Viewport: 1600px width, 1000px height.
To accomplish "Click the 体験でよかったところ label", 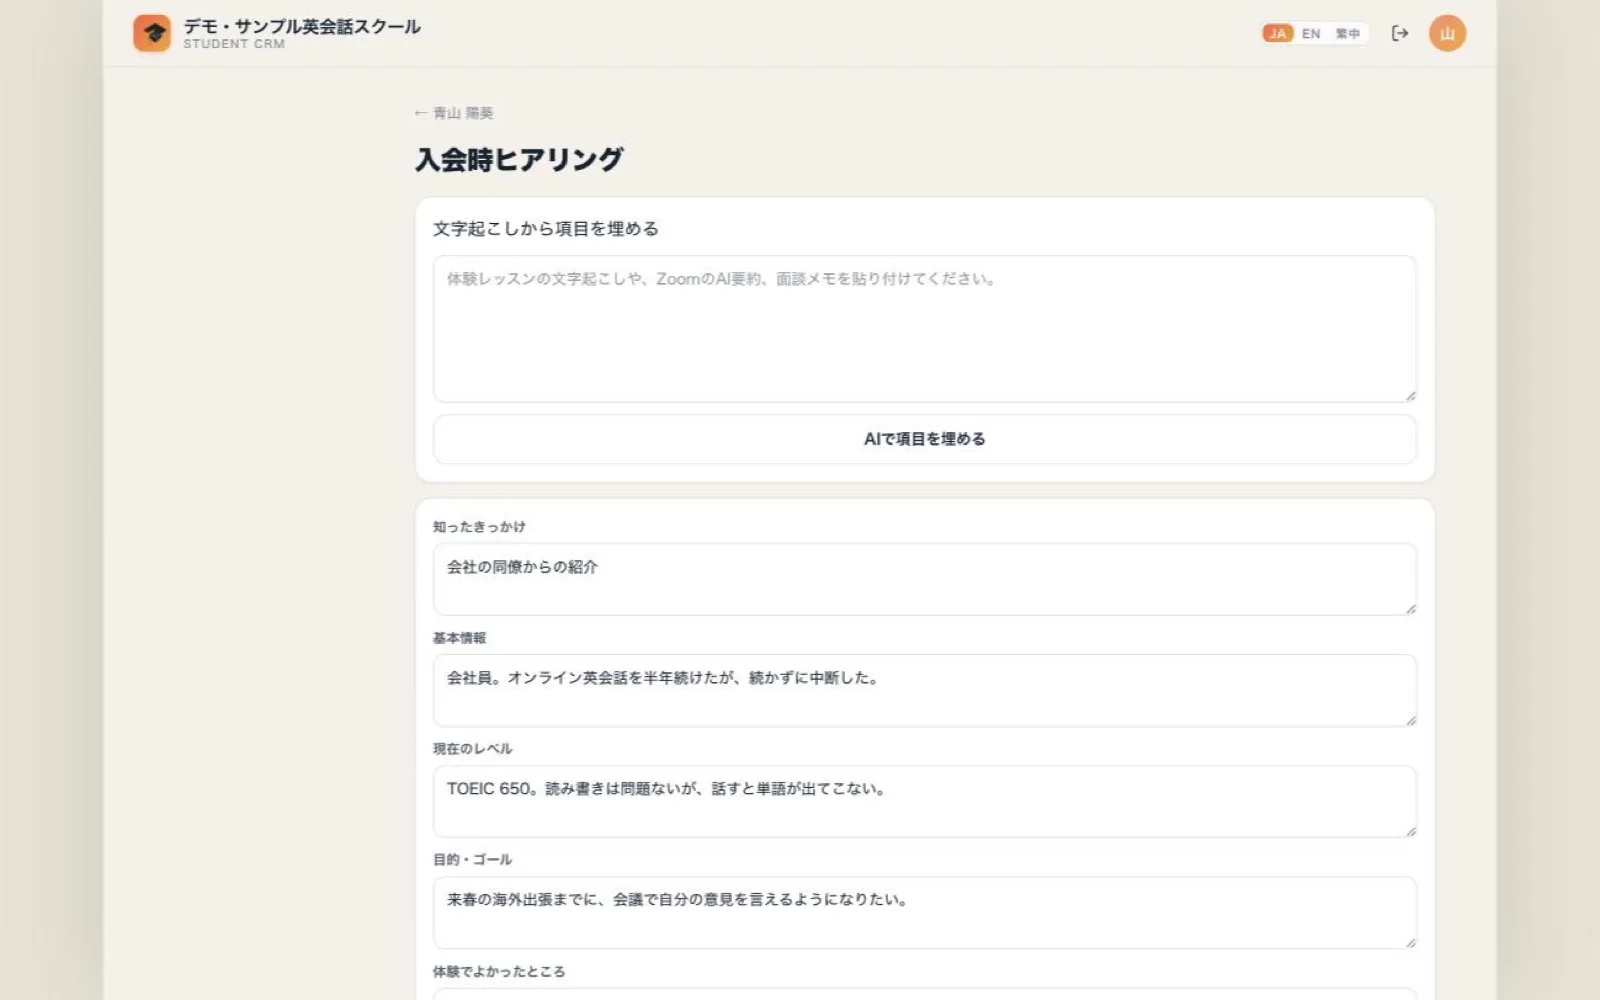I will [x=499, y=972].
